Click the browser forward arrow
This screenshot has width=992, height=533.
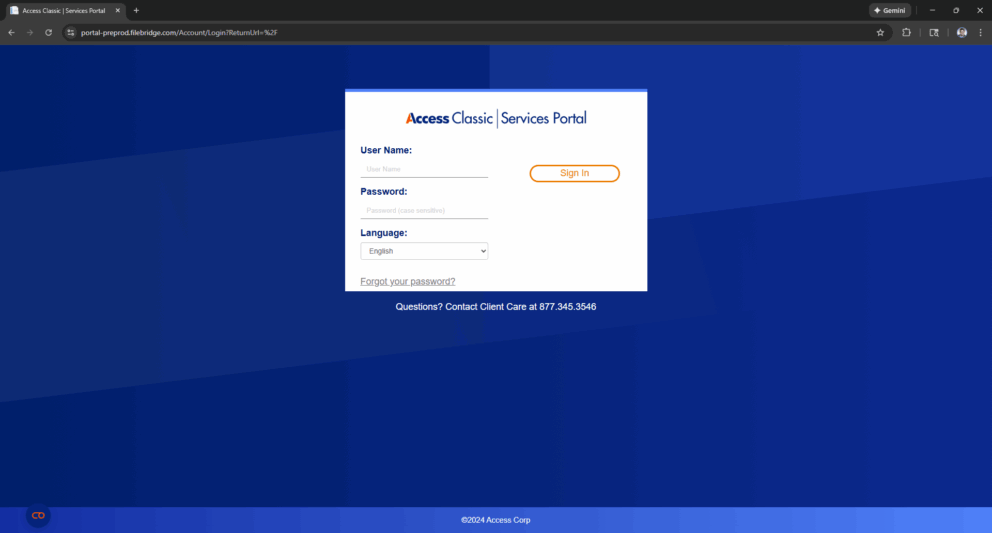(x=29, y=32)
